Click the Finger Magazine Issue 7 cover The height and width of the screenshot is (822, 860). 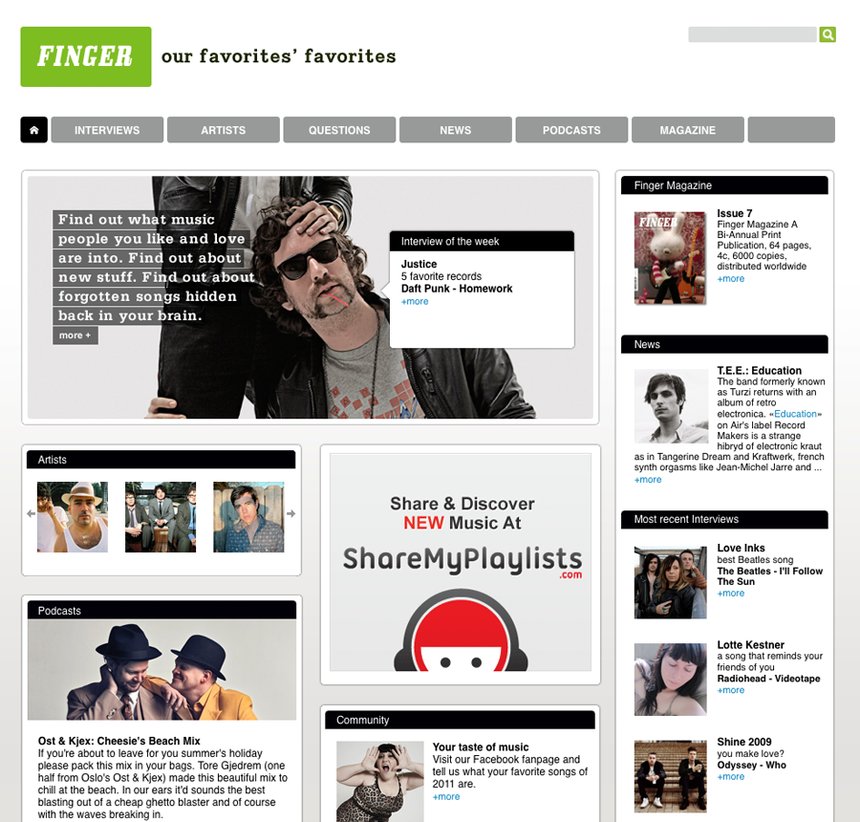[670, 258]
